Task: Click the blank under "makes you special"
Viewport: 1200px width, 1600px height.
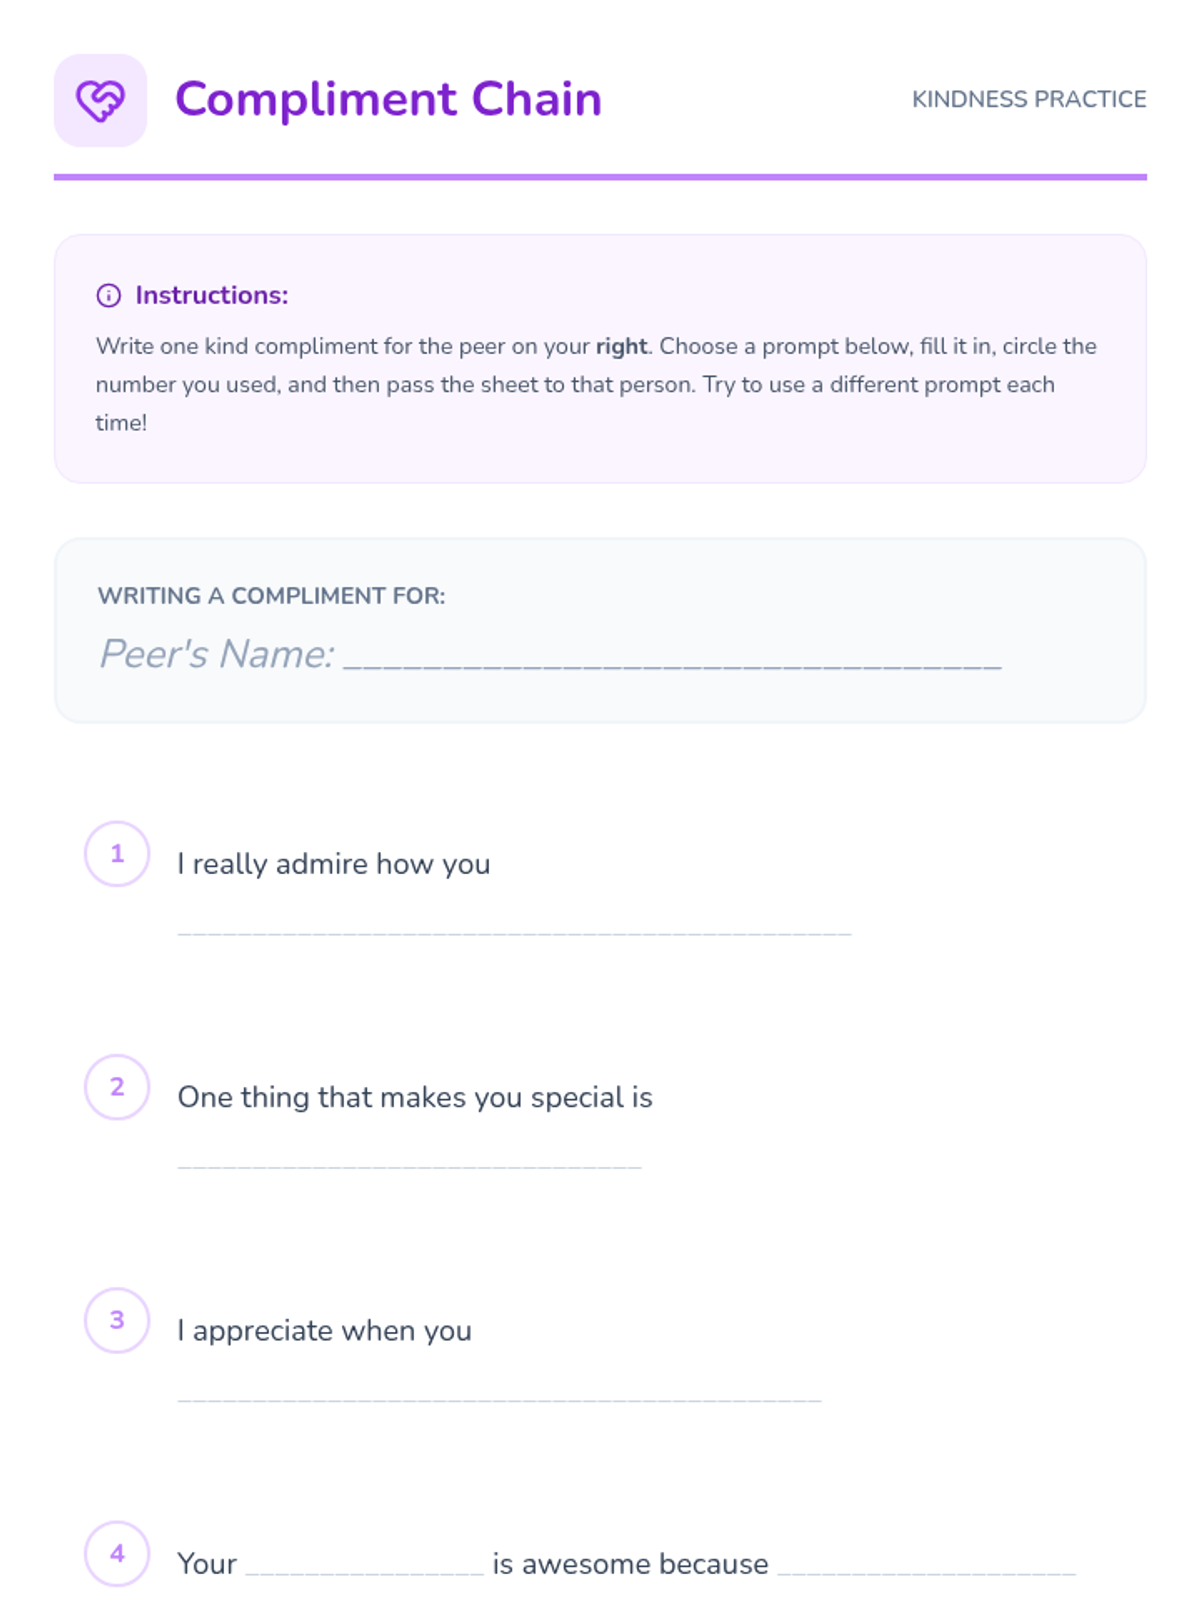Action: pos(409,1161)
